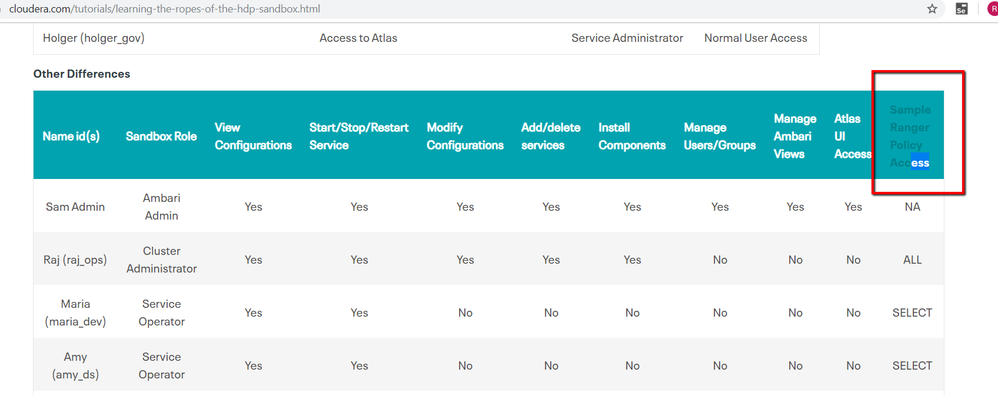Click Sam Admin's Manage Users/Groups 'Yes'
The width and height of the screenshot is (998, 395).
[x=720, y=207]
